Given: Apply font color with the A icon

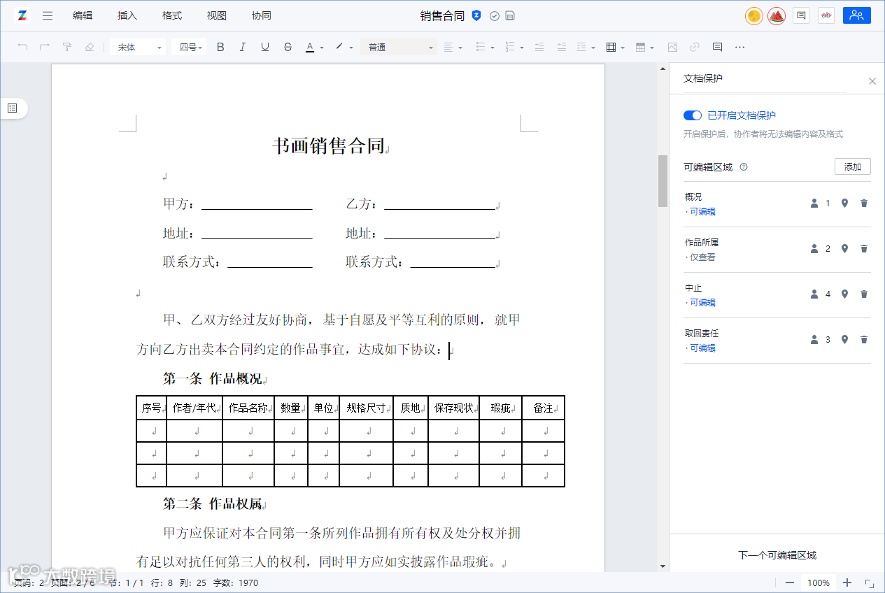Looking at the screenshot, I should click(309, 47).
